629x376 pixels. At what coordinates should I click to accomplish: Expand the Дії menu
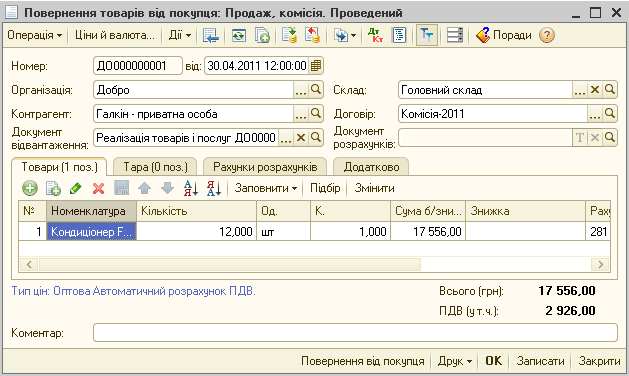179,35
